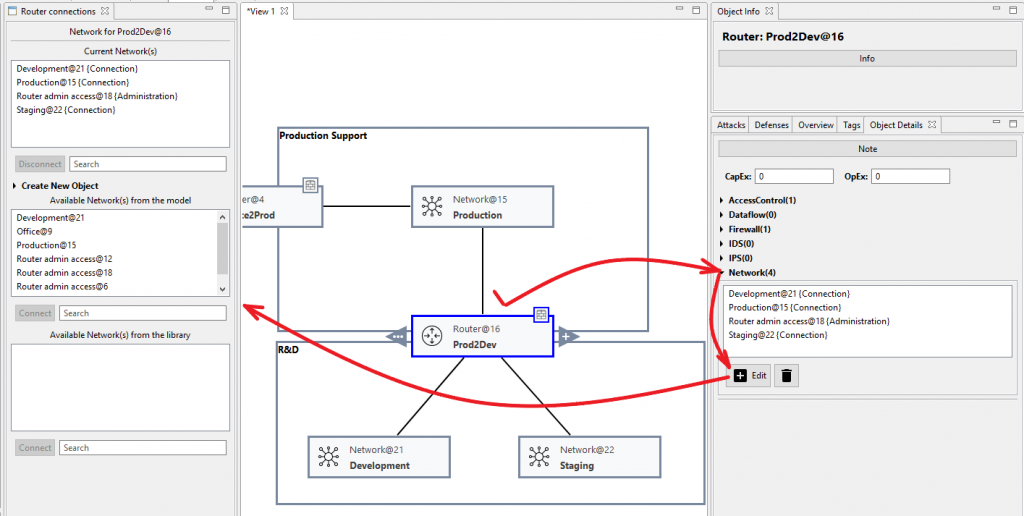Click up arrow of available networks scrollbar
The height and width of the screenshot is (516, 1024).
point(222,217)
